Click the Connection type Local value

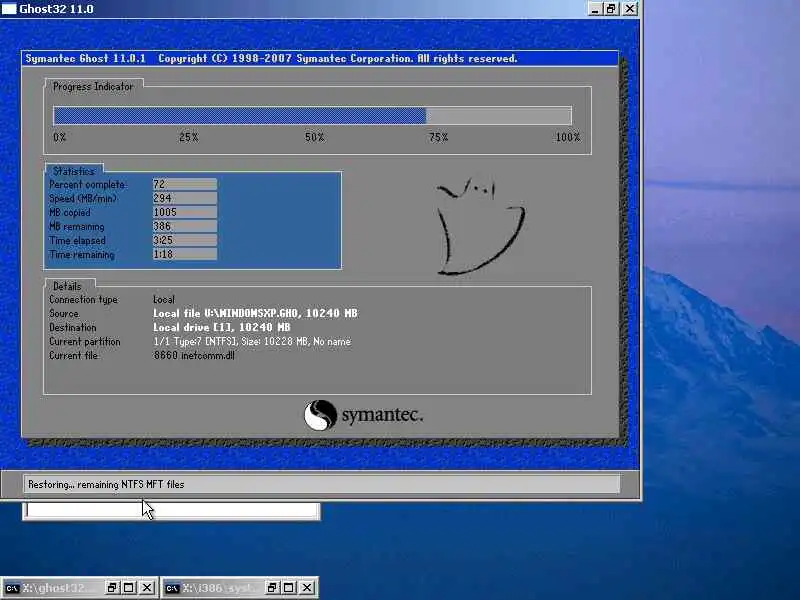tap(164, 299)
